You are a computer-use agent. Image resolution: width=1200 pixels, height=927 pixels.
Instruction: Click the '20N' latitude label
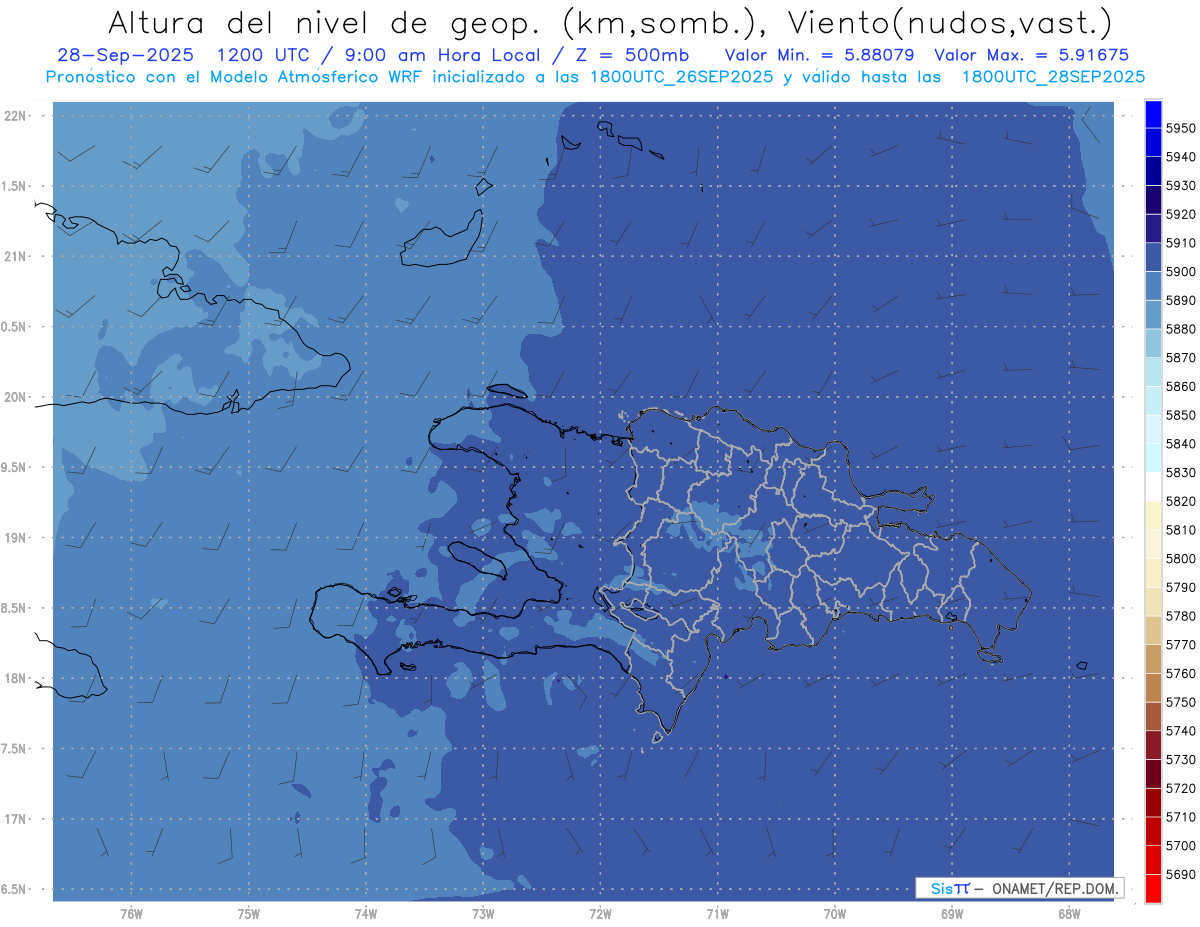(x=17, y=397)
